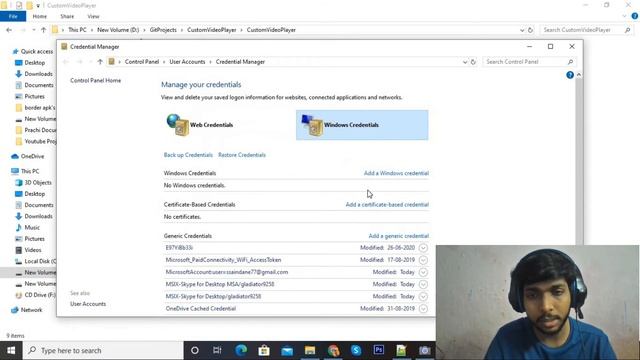The width and height of the screenshot is (640, 360).
Task: Click taskbar Type here to search box
Action: tap(103, 350)
